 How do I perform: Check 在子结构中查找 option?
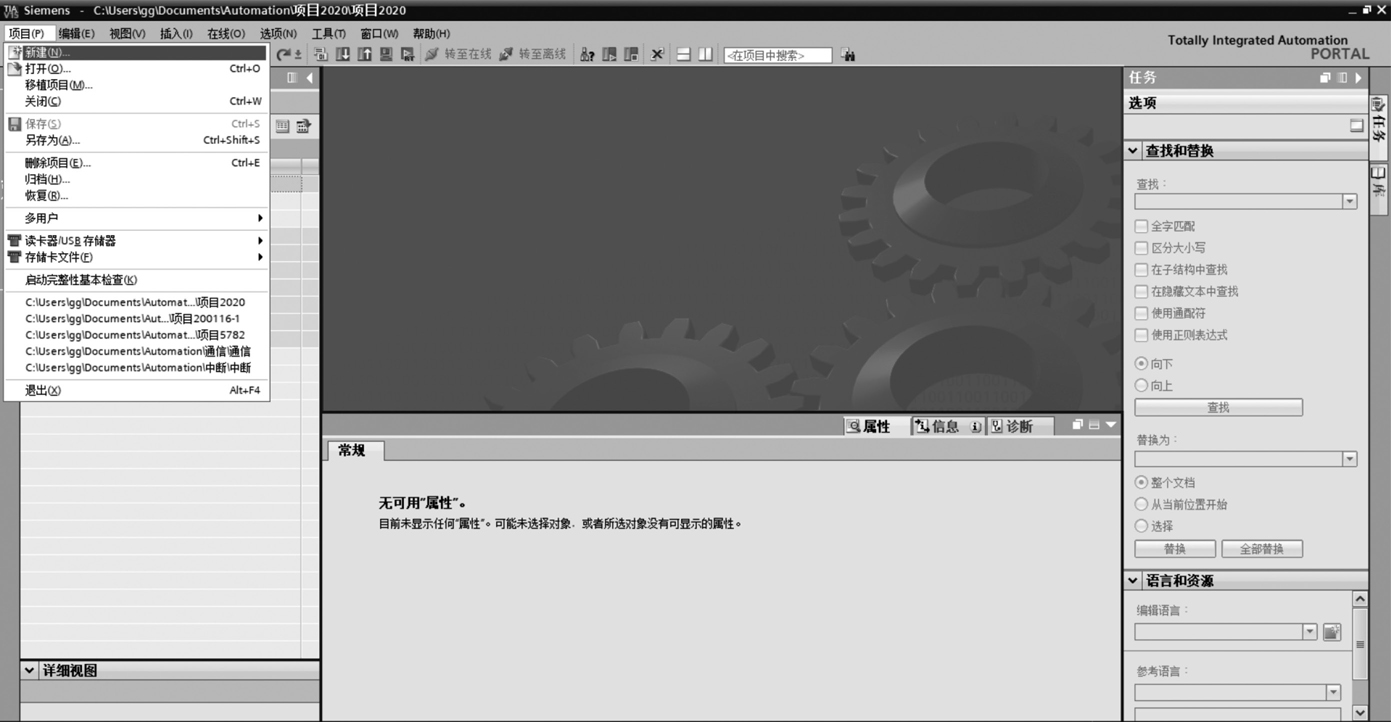pos(1141,270)
